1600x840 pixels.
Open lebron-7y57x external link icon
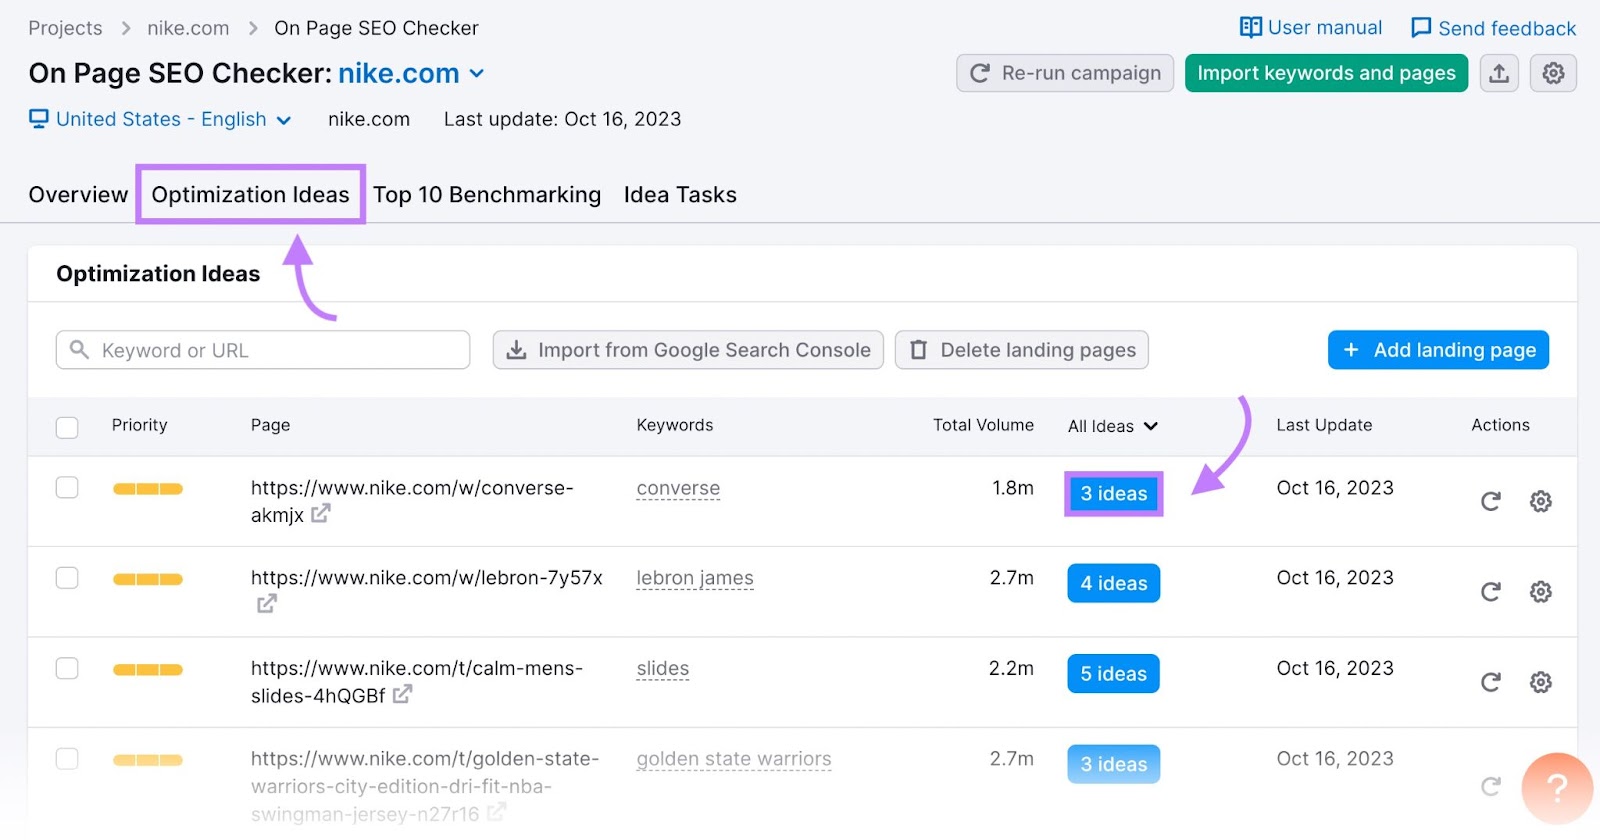tap(267, 604)
